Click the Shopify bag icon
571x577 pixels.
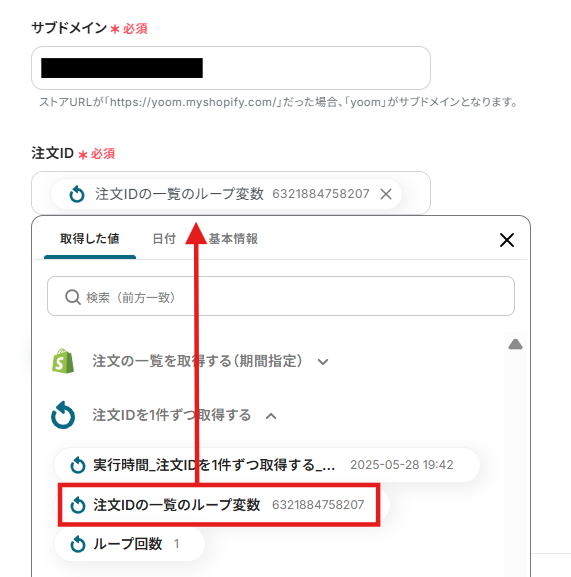[x=63, y=361]
